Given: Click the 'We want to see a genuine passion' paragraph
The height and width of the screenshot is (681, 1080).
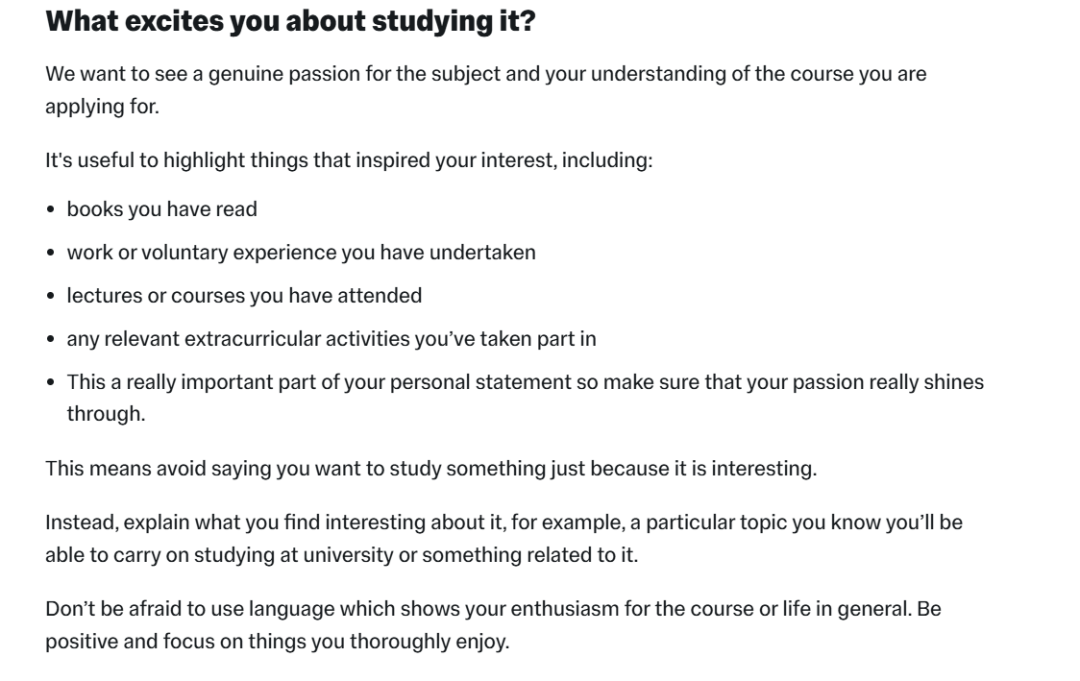Looking at the screenshot, I should 486,90.
